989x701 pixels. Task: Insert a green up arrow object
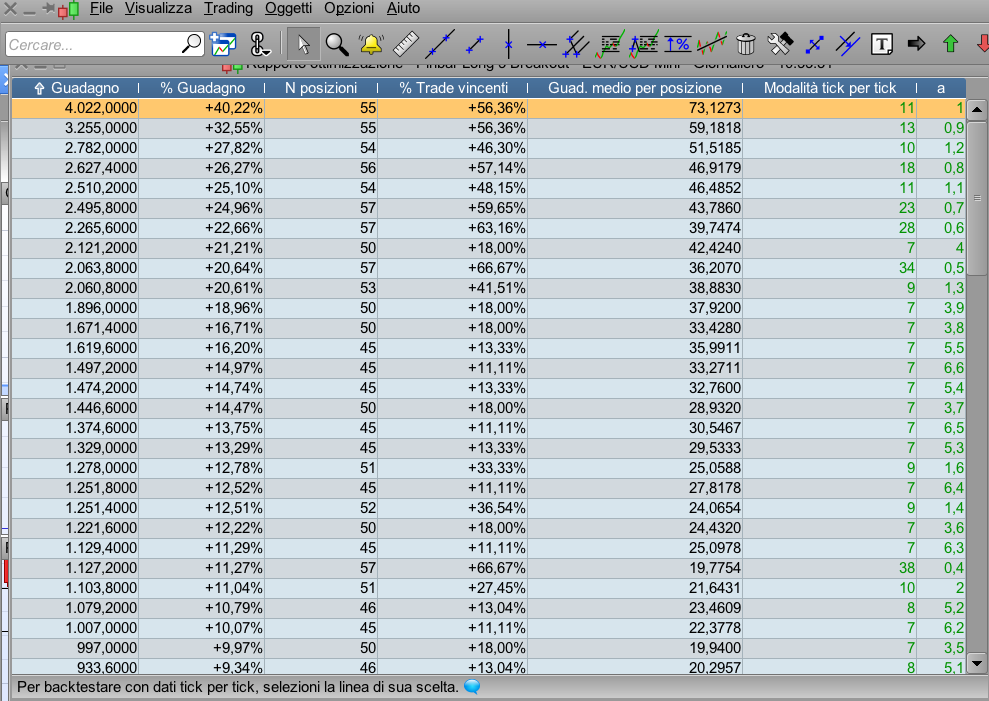tap(951, 44)
